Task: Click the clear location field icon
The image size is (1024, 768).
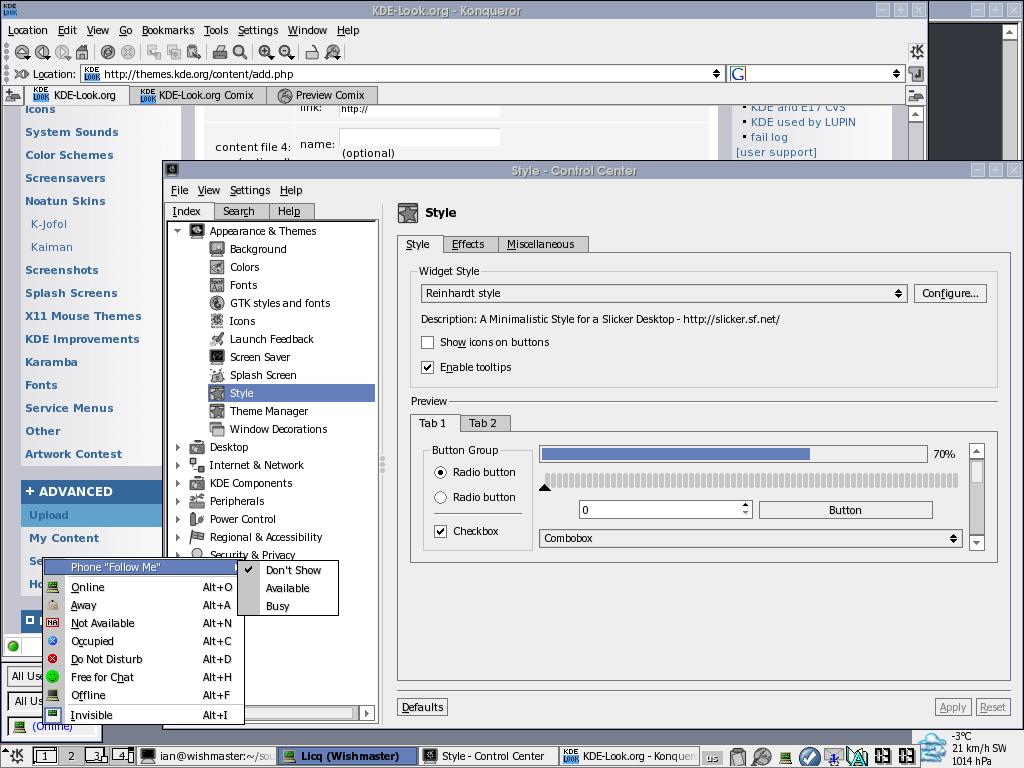Action: [x=22, y=74]
